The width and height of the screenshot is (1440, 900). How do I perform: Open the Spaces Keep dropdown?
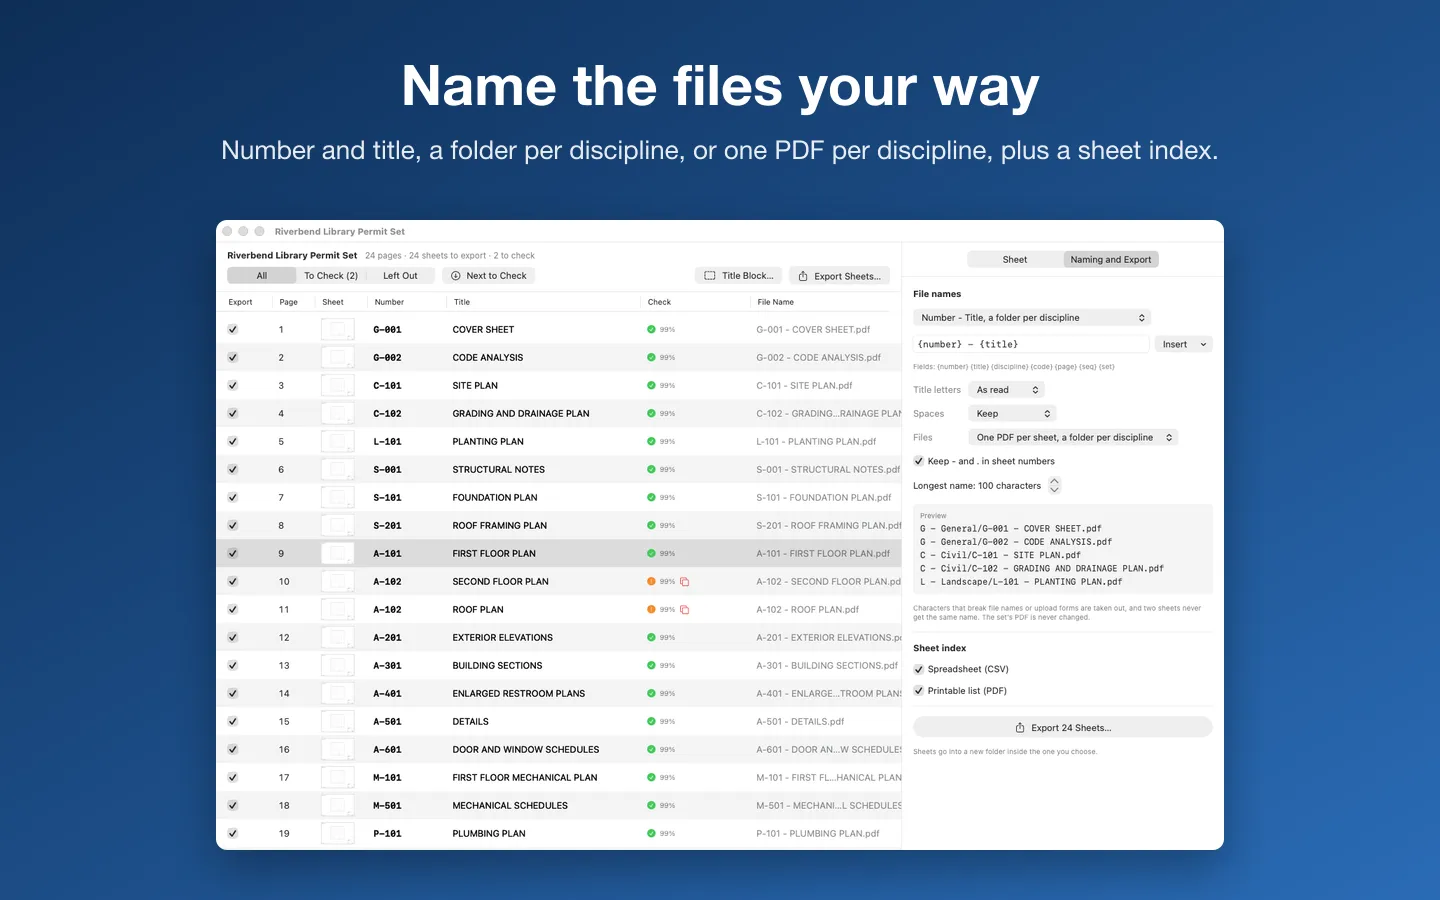tap(1012, 414)
